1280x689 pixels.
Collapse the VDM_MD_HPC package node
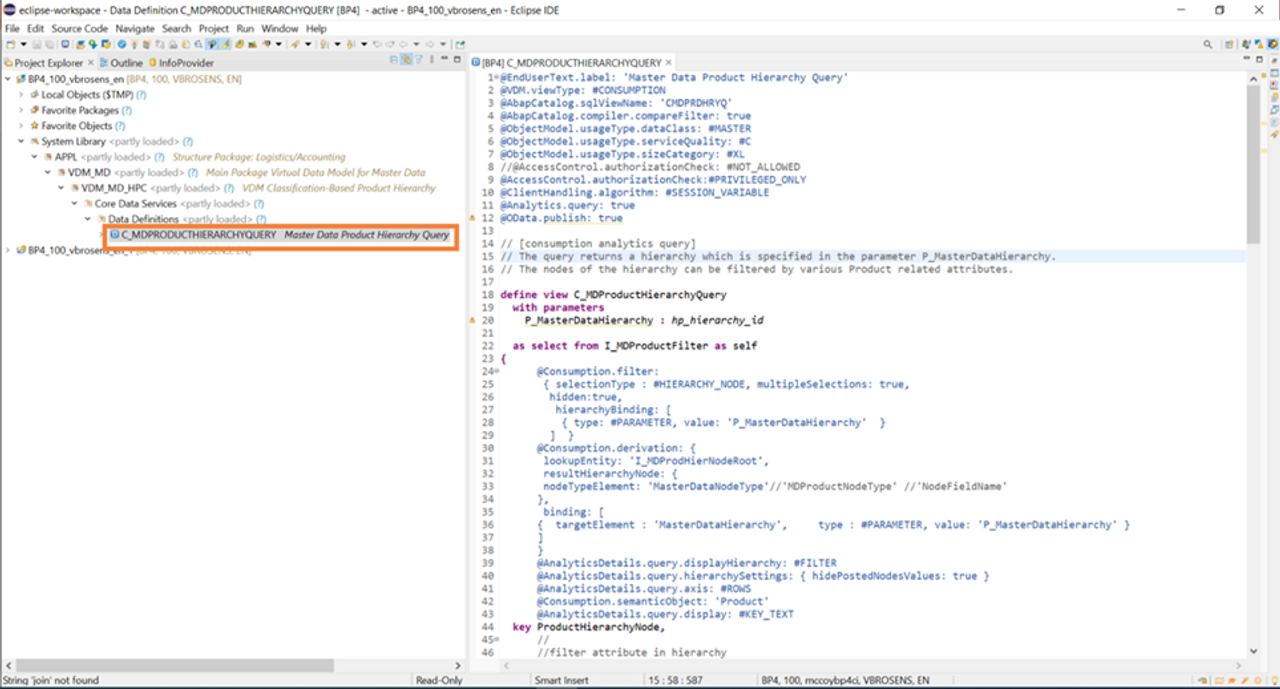[x=61, y=188]
